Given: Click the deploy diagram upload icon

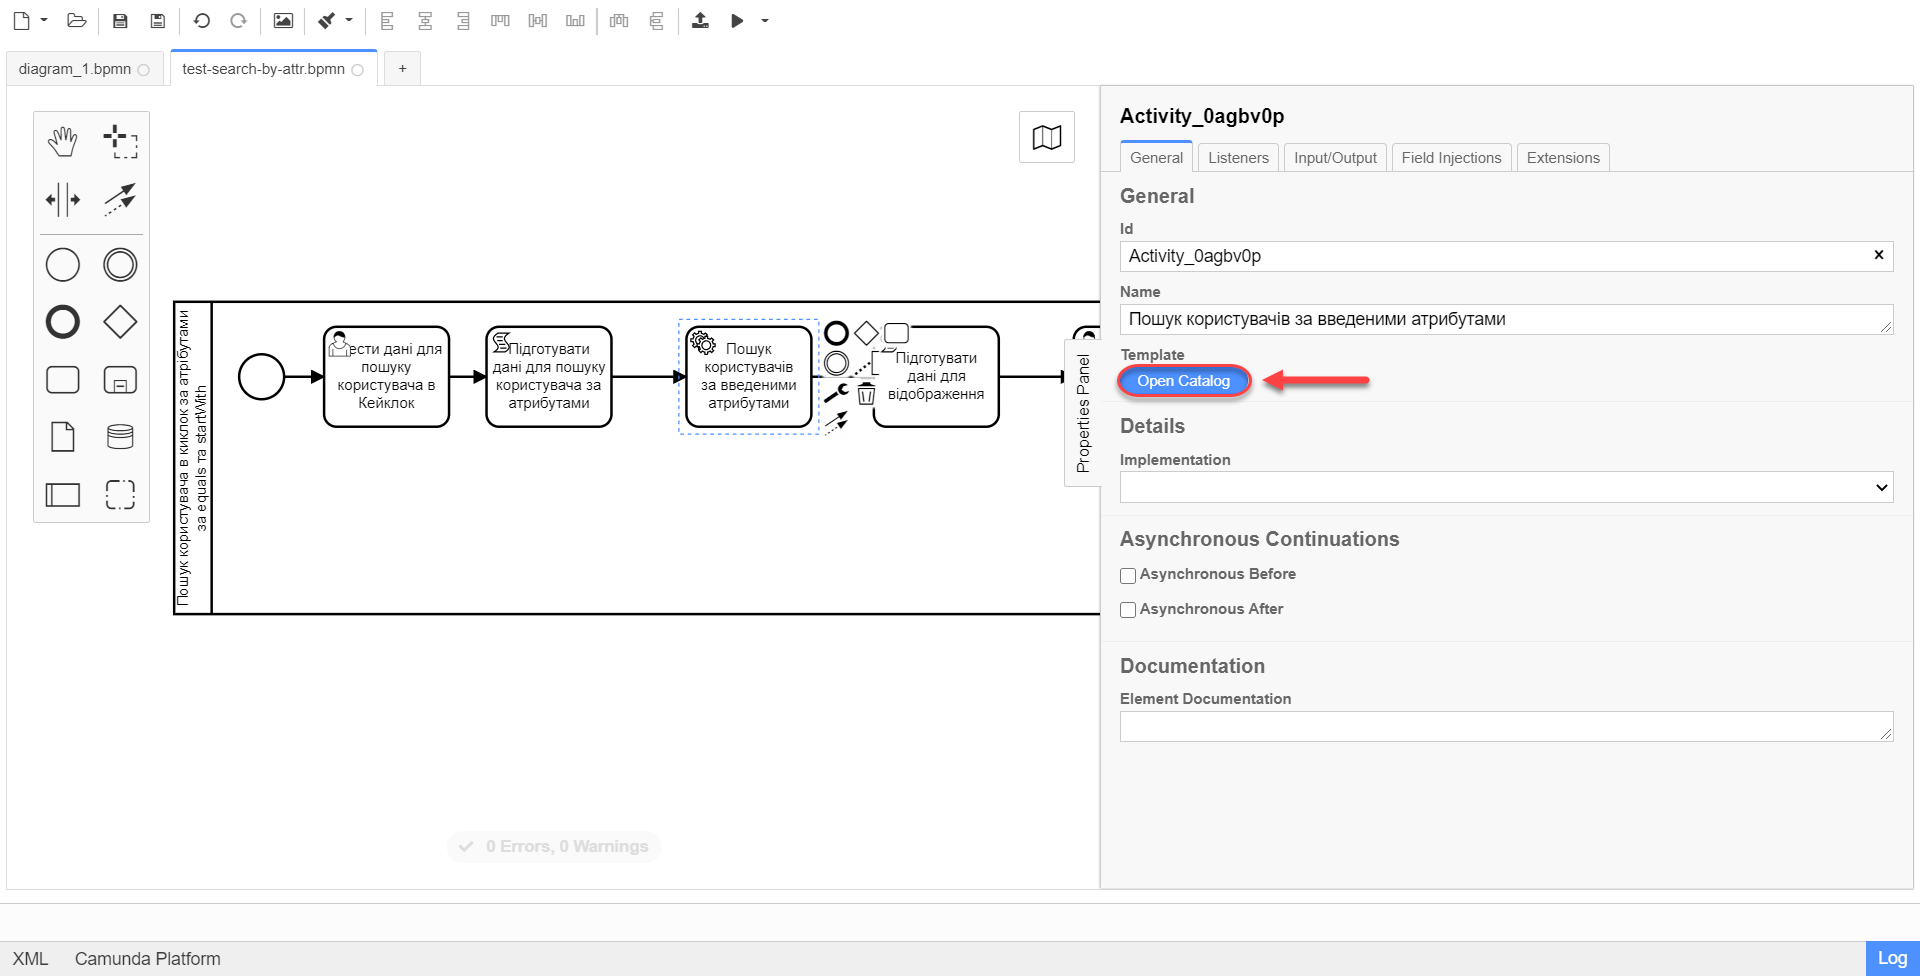Looking at the screenshot, I should click(700, 21).
